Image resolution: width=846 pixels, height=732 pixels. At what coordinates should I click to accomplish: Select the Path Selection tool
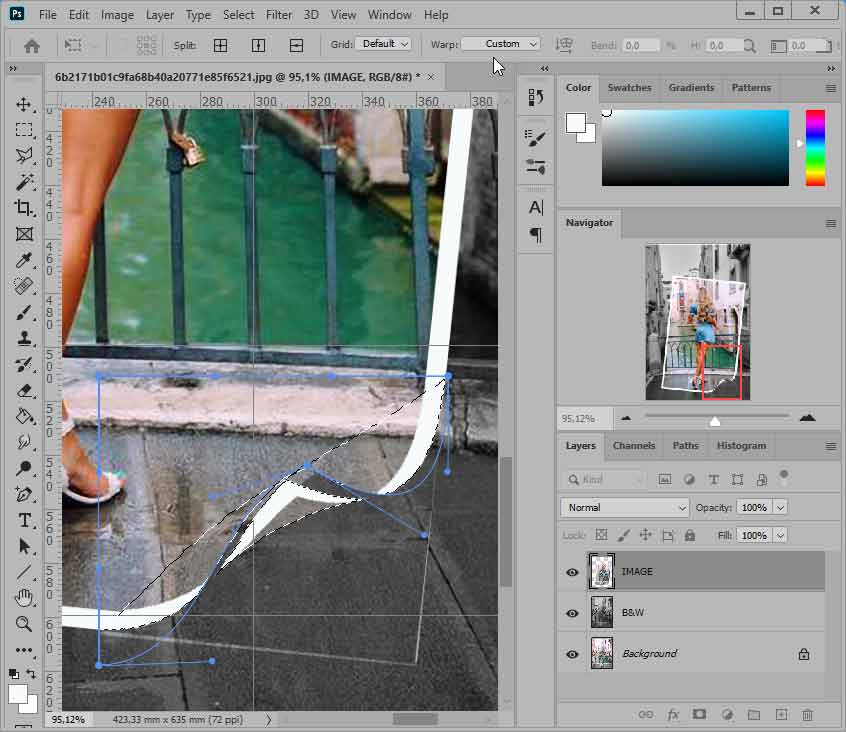point(24,546)
